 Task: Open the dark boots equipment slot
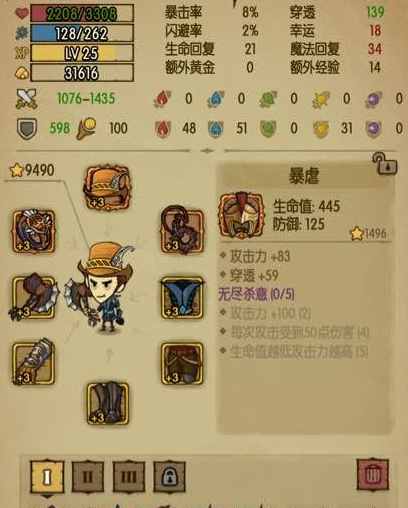tap(108, 403)
